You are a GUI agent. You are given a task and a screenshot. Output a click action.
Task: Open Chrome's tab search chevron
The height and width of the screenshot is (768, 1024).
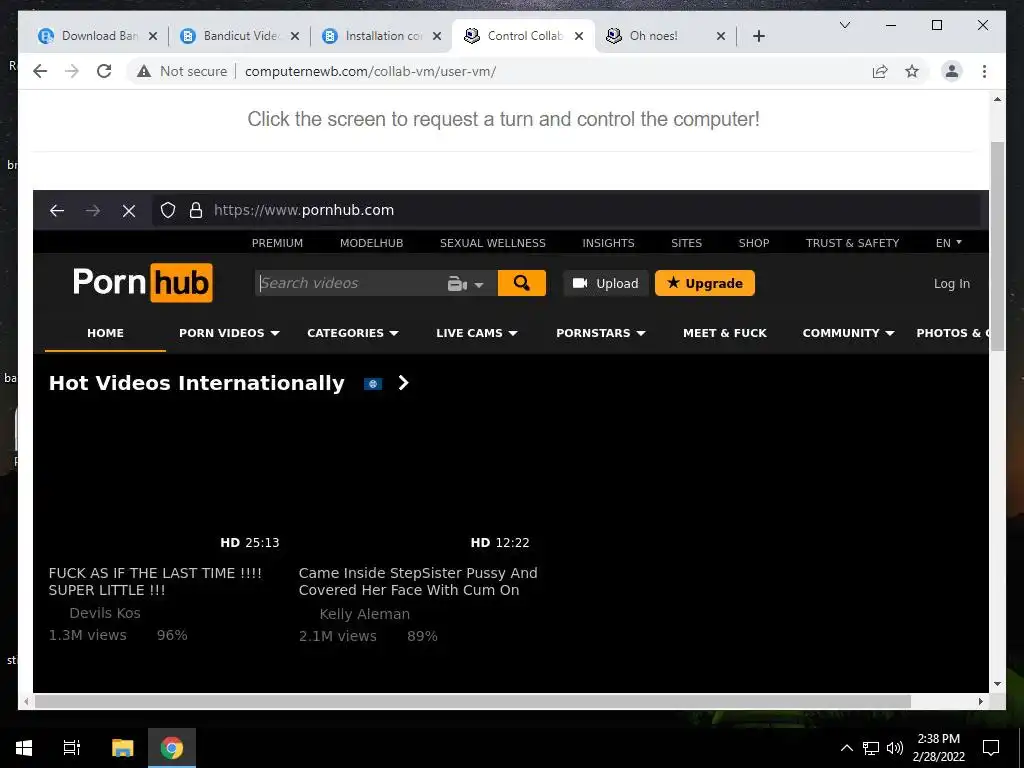(x=845, y=25)
